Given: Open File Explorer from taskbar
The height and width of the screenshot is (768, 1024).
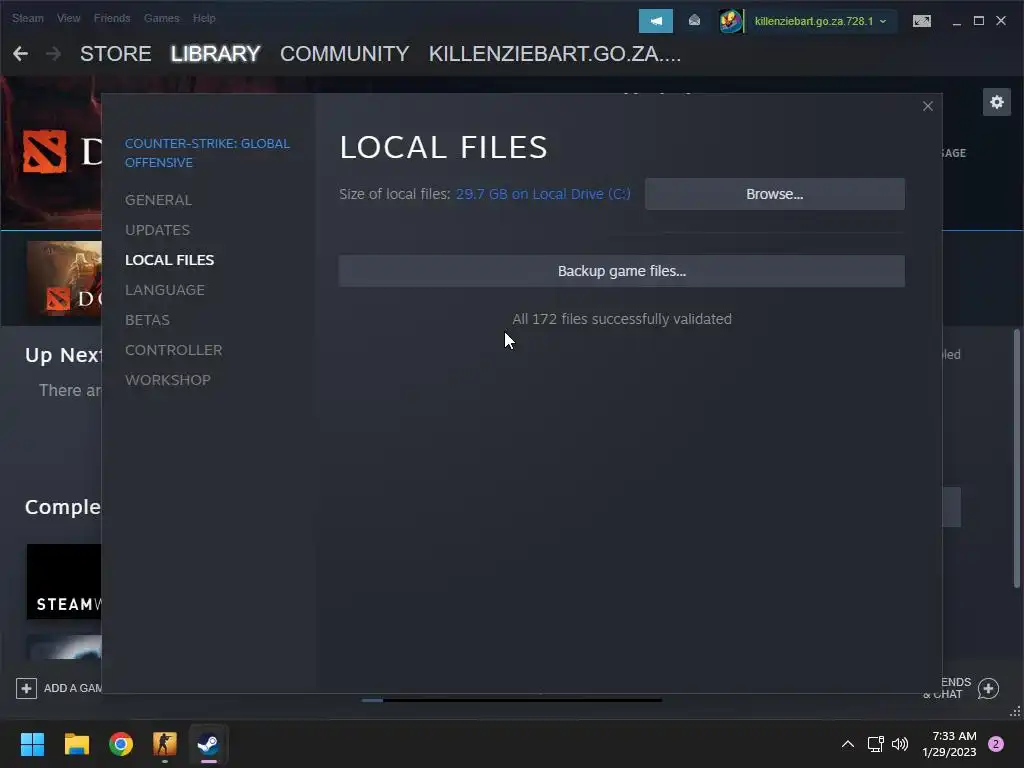Looking at the screenshot, I should tap(76, 744).
